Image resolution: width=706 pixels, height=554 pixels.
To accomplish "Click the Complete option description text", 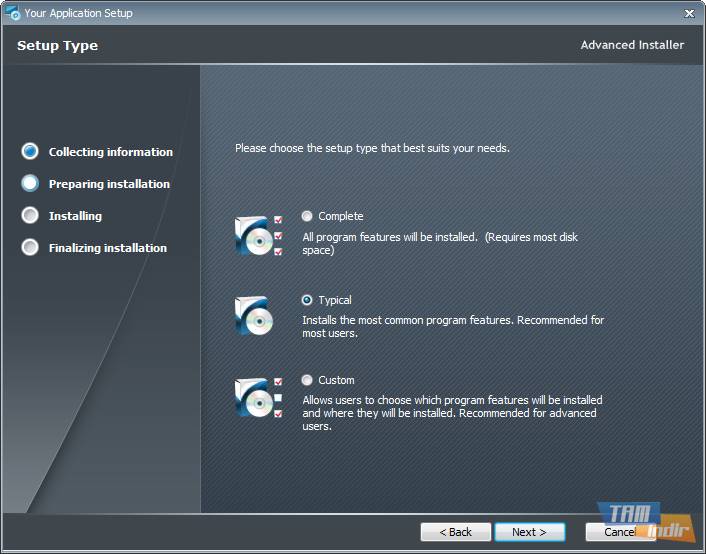I will pyautogui.click(x=440, y=243).
